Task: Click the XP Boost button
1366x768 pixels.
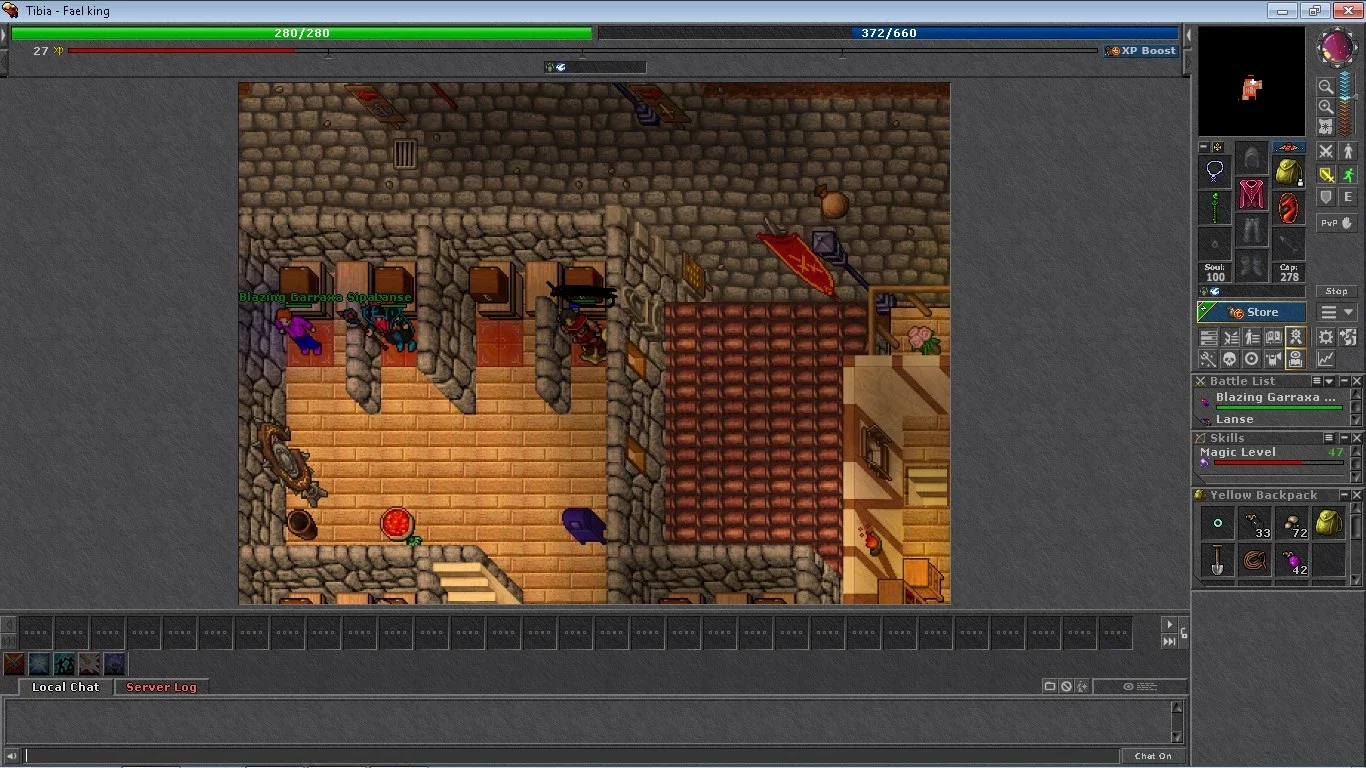Action: pyautogui.click(x=1142, y=51)
